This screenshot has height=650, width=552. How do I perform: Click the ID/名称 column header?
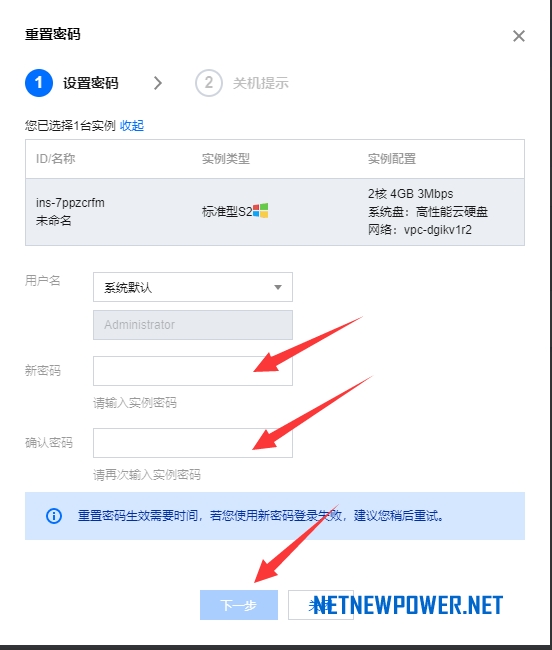point(56,159)
